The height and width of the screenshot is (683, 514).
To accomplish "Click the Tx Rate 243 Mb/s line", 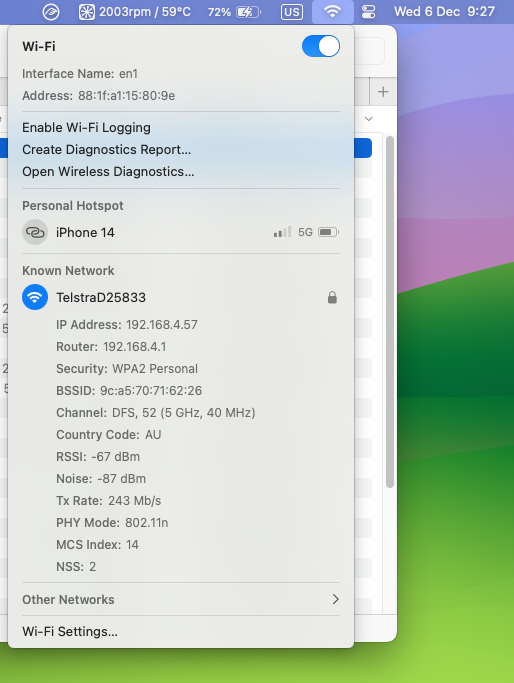I will 108,501.
